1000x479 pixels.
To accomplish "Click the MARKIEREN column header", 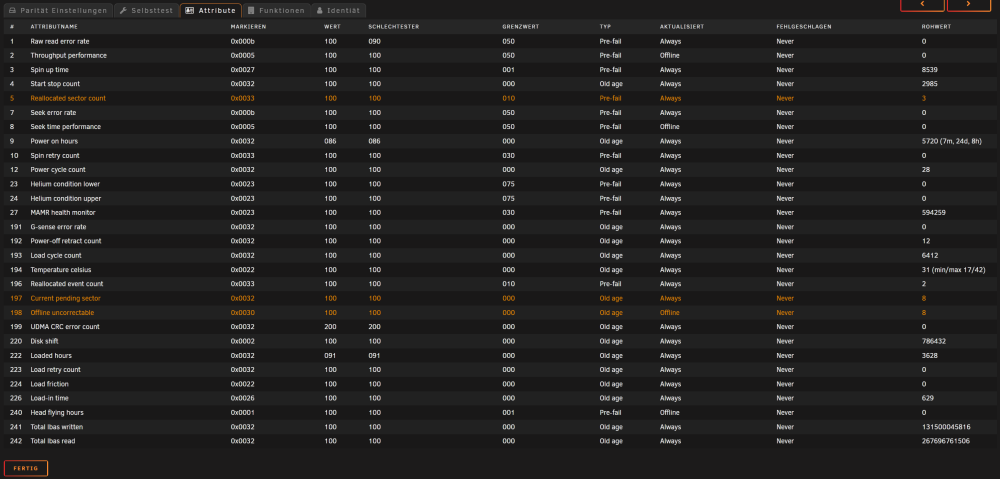I will 248,27.
